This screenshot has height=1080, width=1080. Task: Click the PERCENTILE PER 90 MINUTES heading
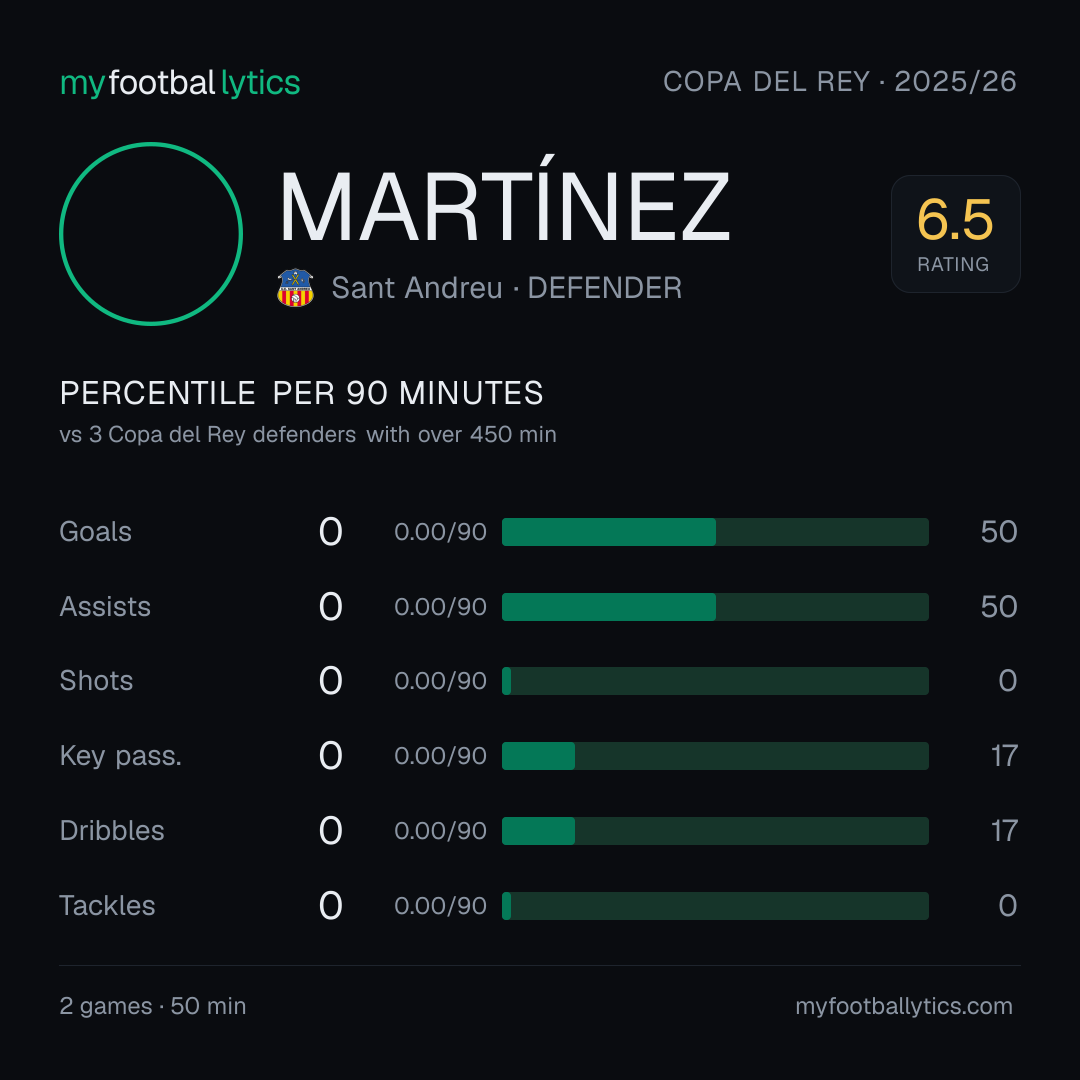(x=301, y=393)
